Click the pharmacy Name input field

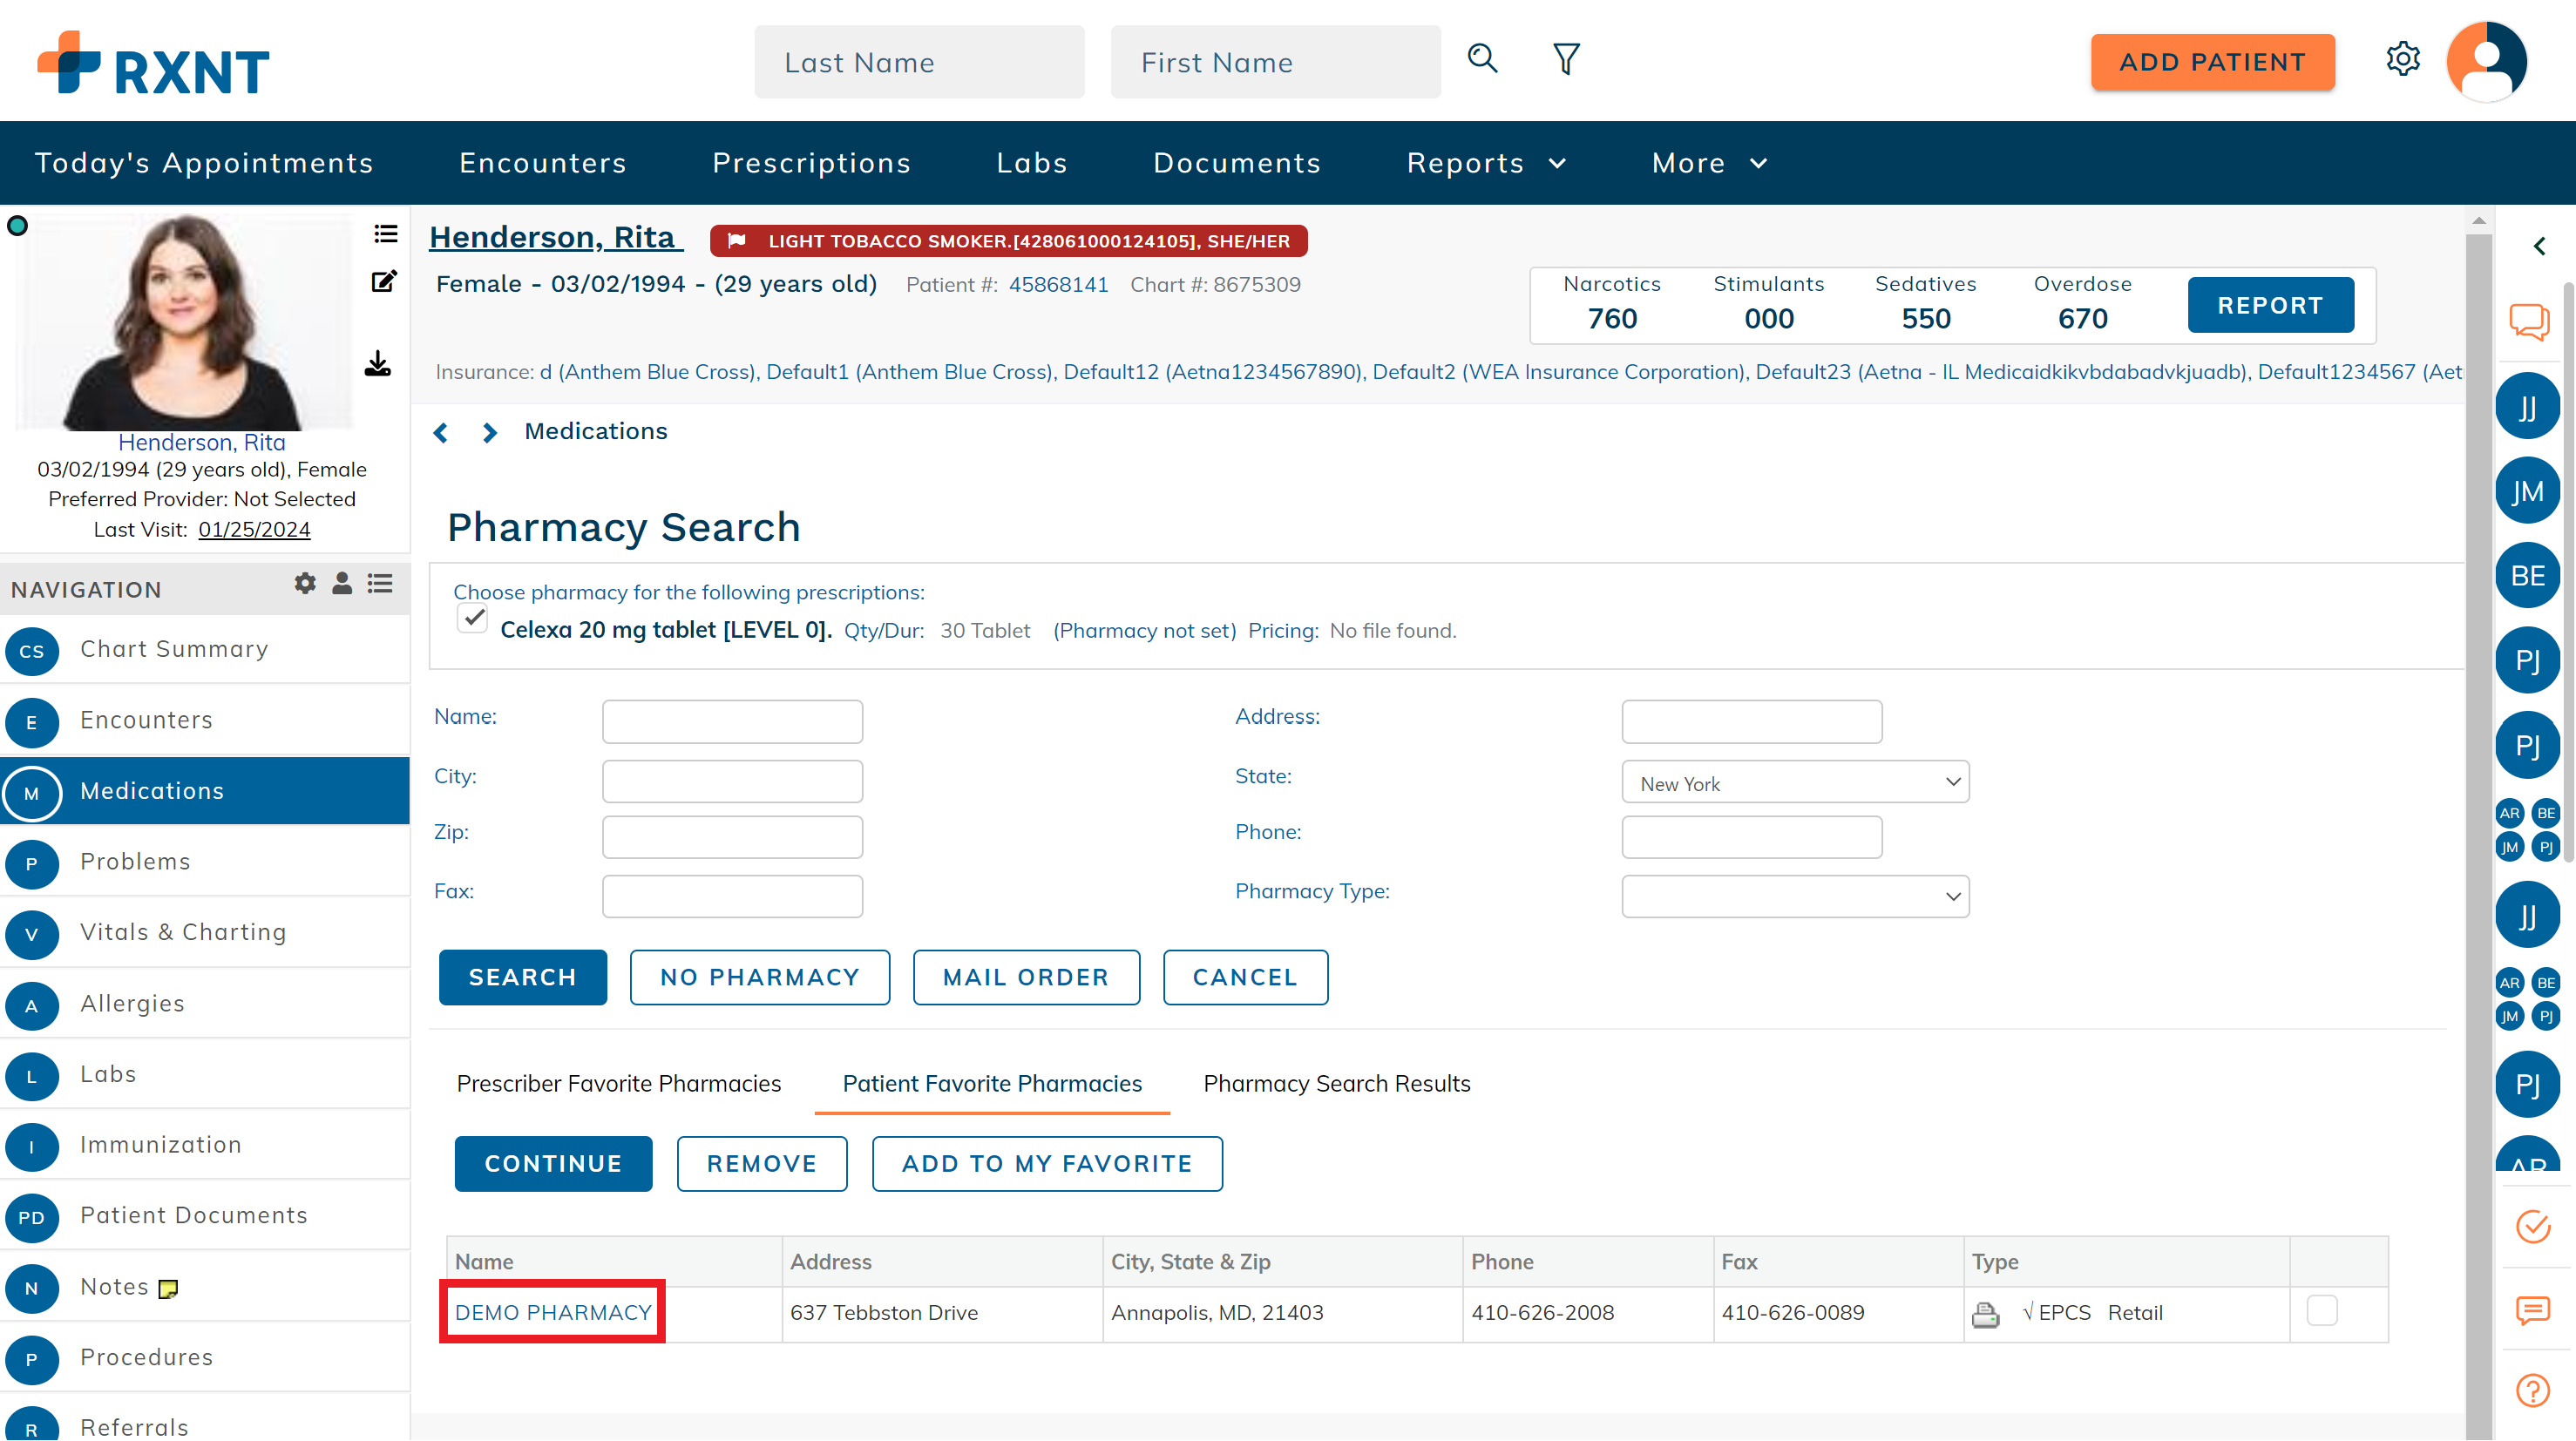point(732,722)
